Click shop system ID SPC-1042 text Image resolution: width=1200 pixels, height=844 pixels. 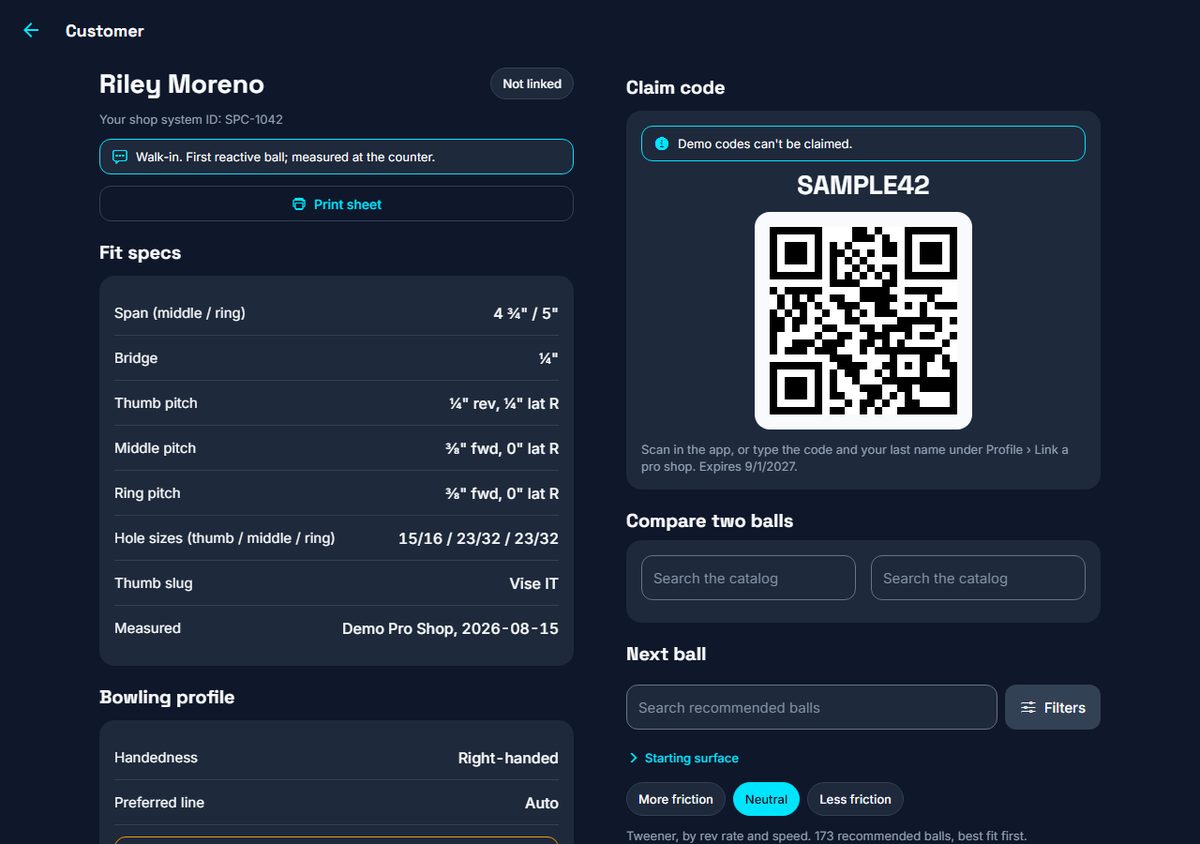(x=191, y=120)
